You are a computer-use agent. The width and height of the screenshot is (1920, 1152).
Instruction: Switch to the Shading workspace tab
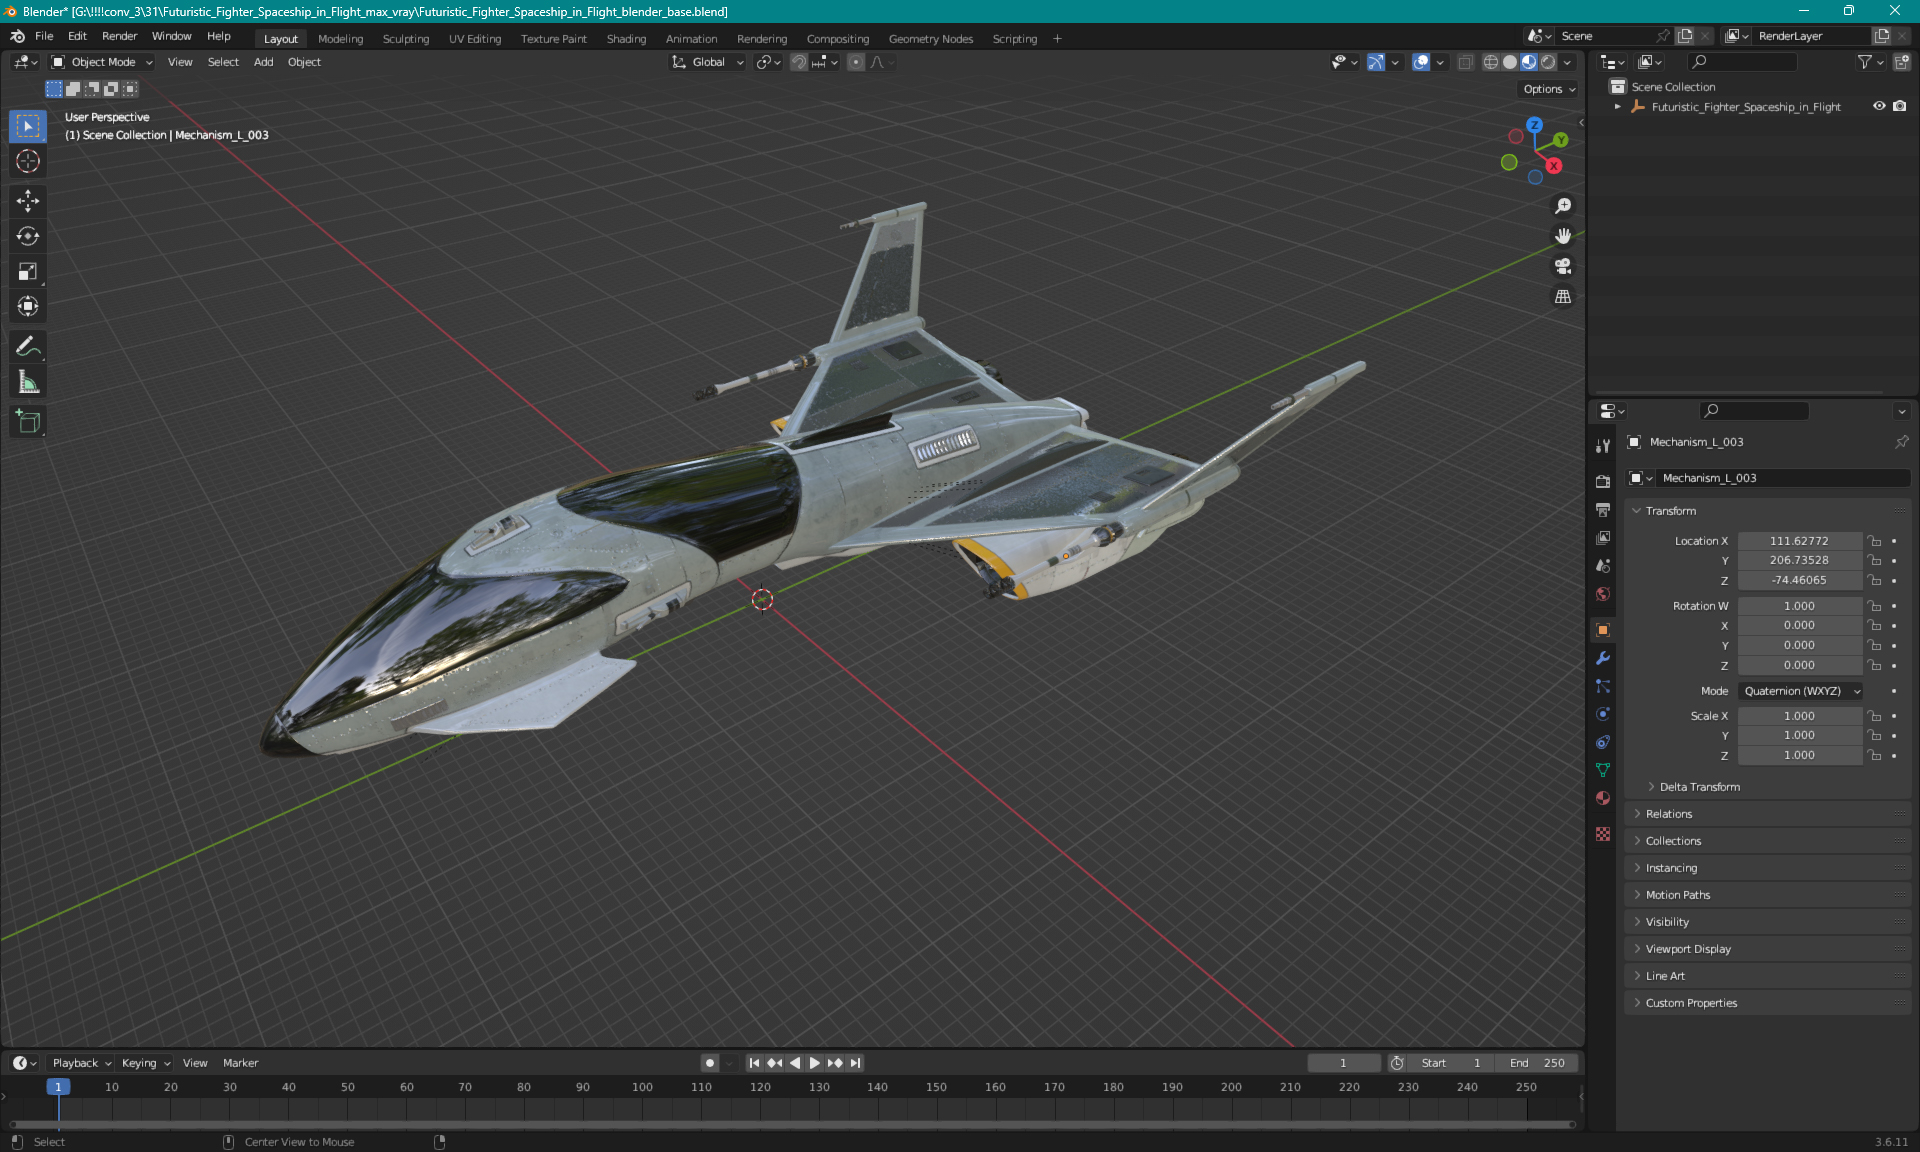[x=624, y=37]
